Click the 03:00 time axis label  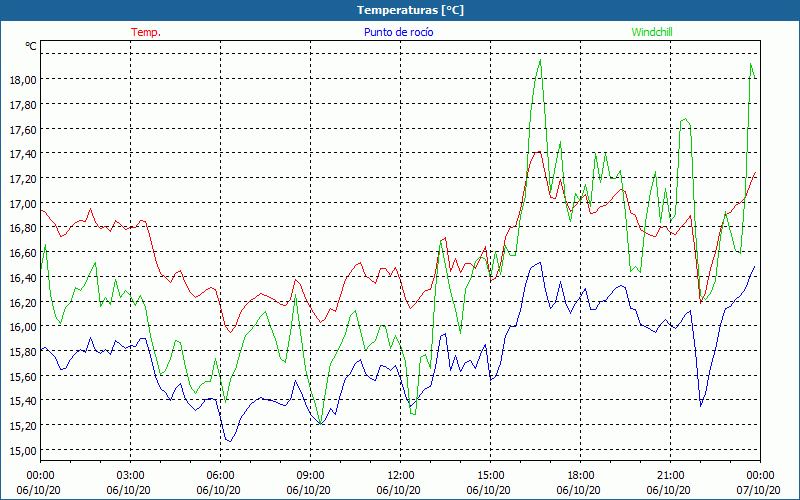130,476
